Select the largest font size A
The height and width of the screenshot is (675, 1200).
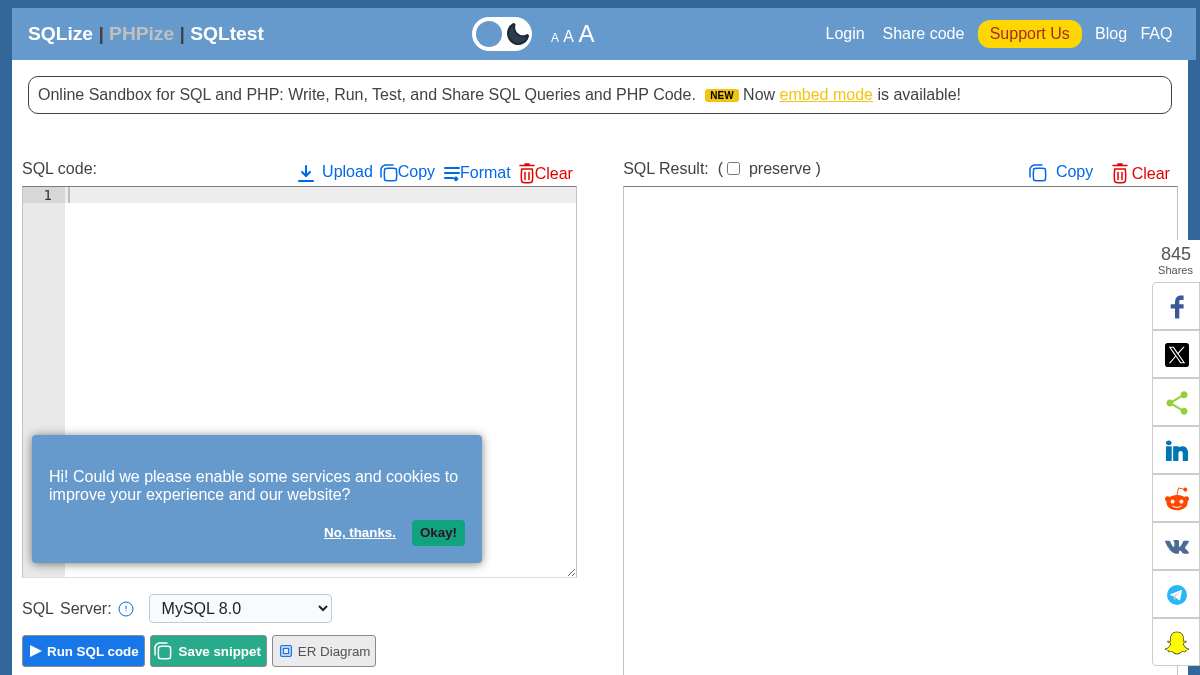pos(586,34)
